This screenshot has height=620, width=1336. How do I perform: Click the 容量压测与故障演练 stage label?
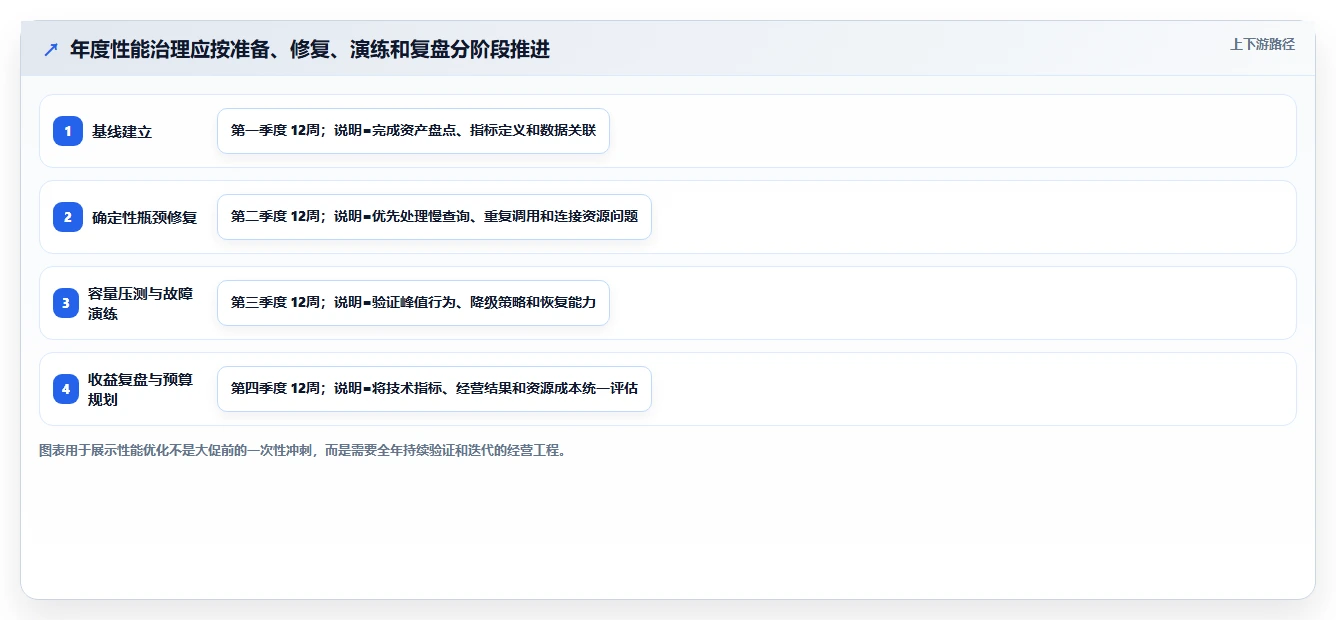point(140,303)
